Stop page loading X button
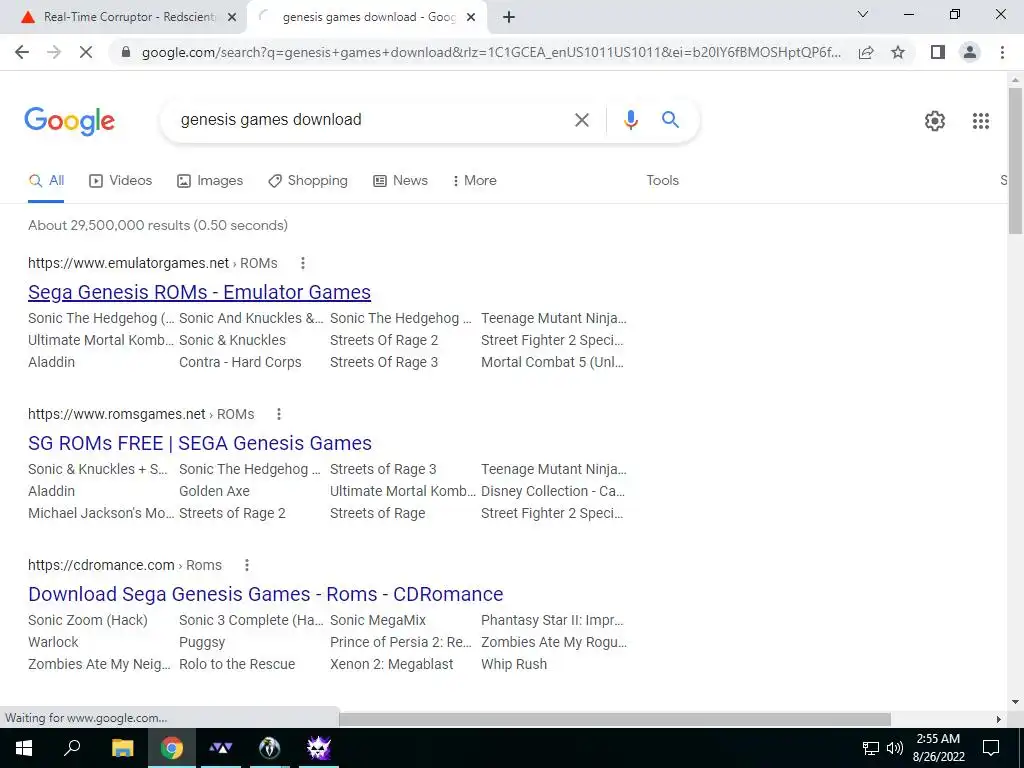 point(86,52)
